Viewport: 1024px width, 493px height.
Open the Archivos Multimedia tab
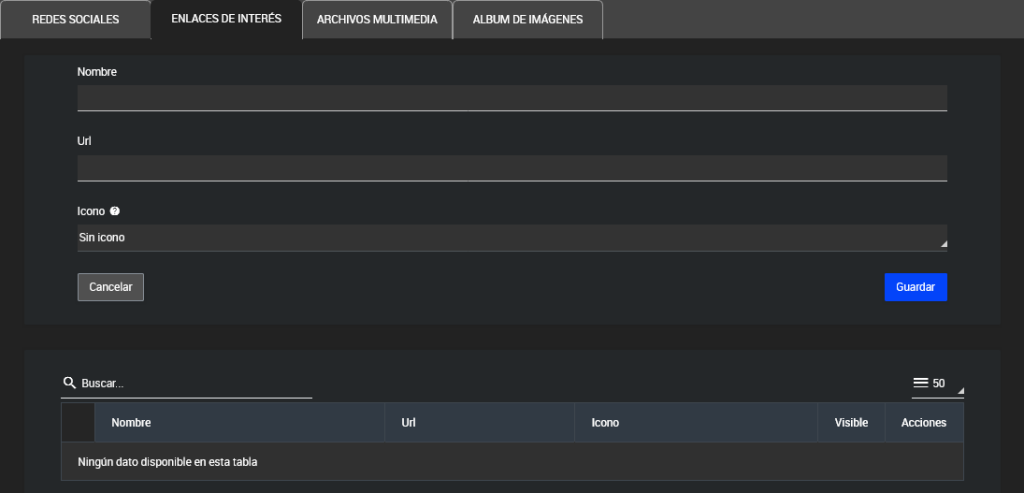[377, 20]
